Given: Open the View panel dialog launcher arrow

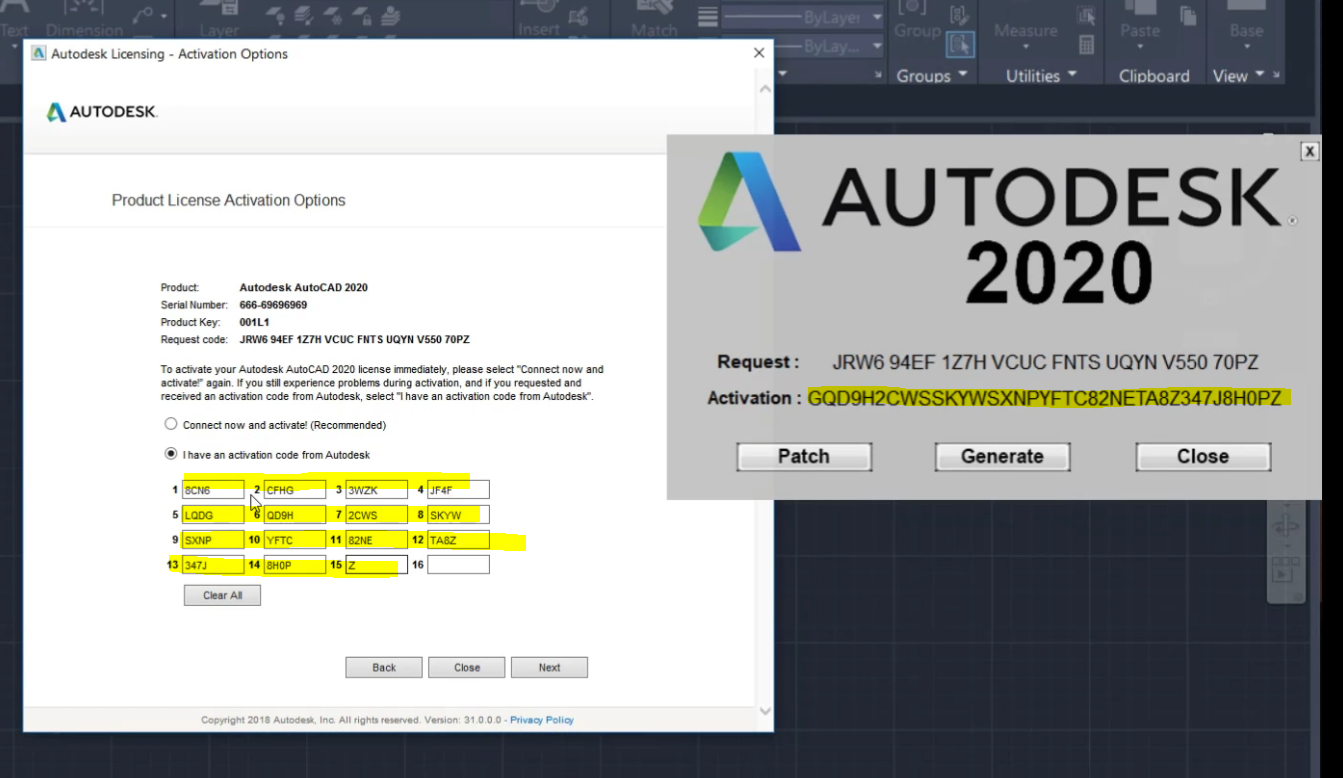Looking at the screenshot, I should coord(1277,76).
